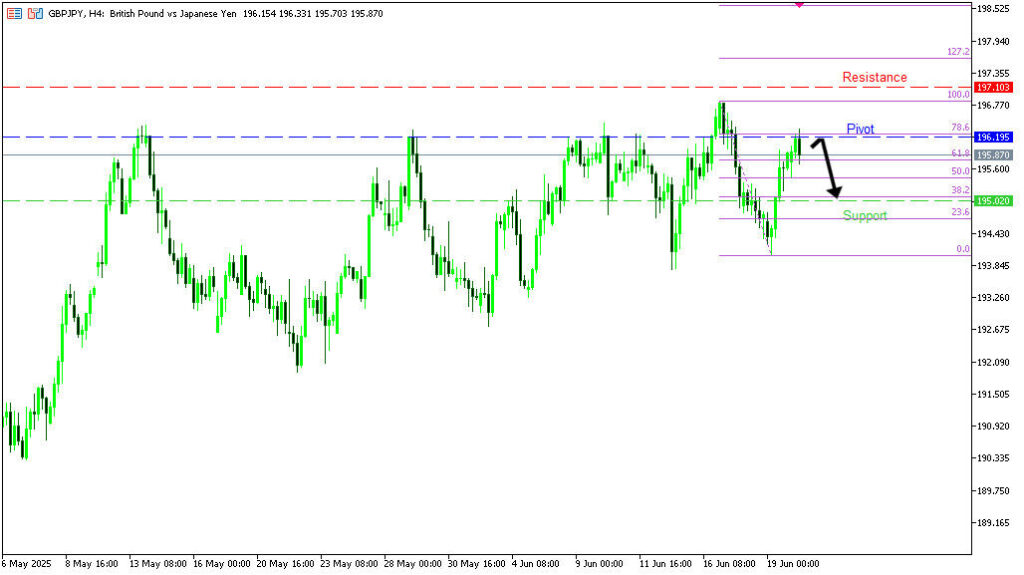1024x575 pixels.
Task: Click the red Resistance label
Action: tap(874, 77)
